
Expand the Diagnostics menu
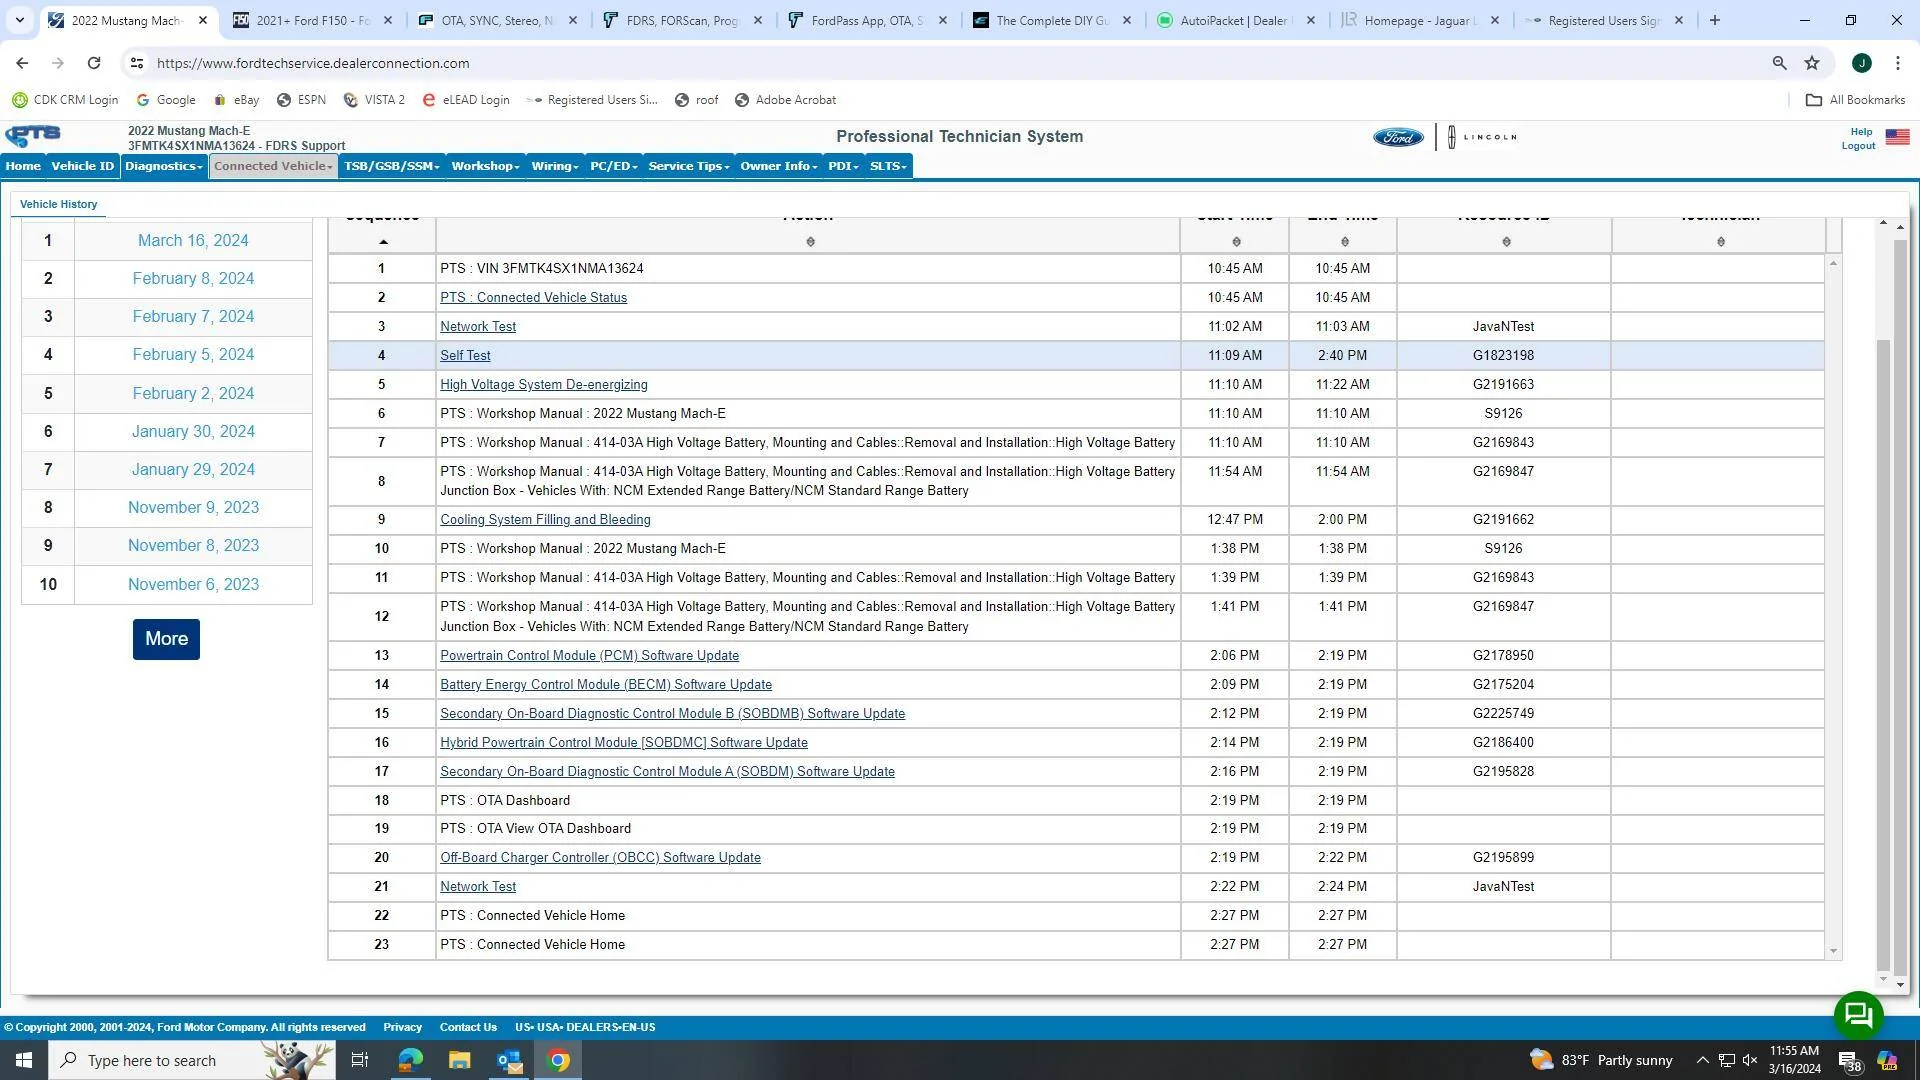point(164,166)
